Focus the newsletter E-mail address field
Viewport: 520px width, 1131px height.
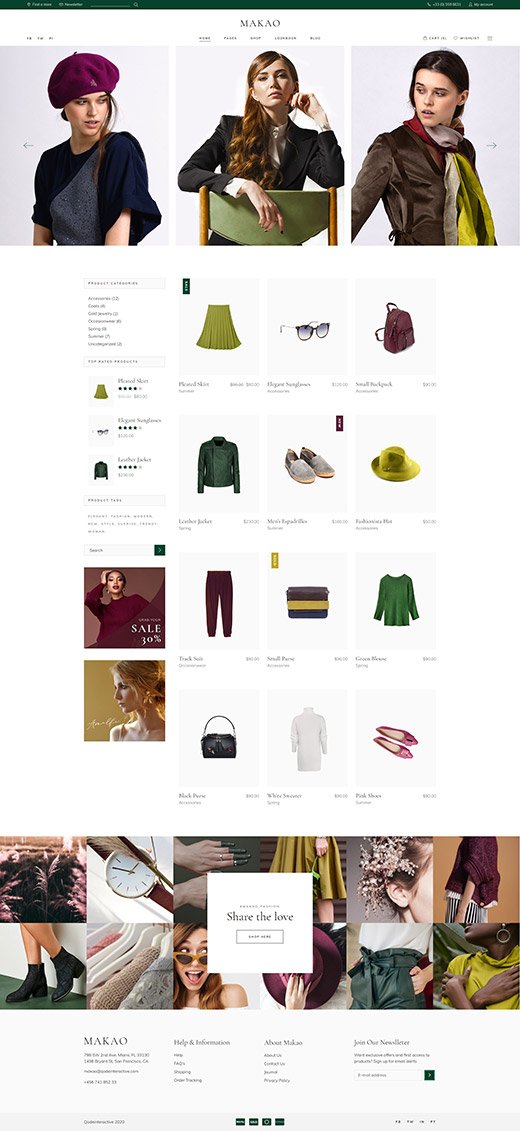tap(388, 1075)
